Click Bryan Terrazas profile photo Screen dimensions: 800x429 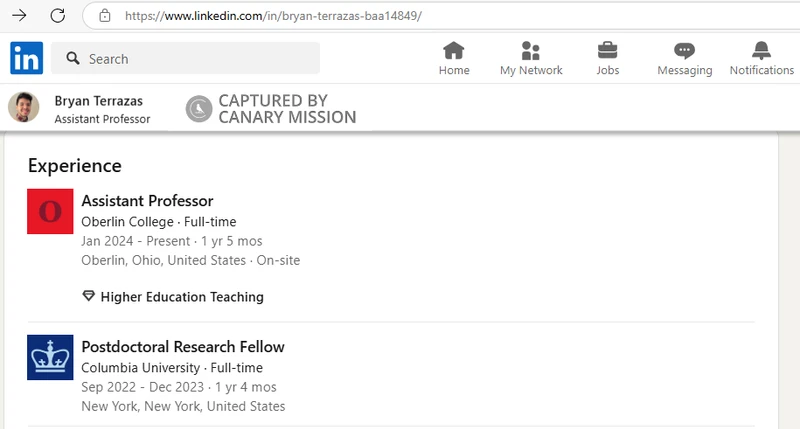[x=23, y=107]
